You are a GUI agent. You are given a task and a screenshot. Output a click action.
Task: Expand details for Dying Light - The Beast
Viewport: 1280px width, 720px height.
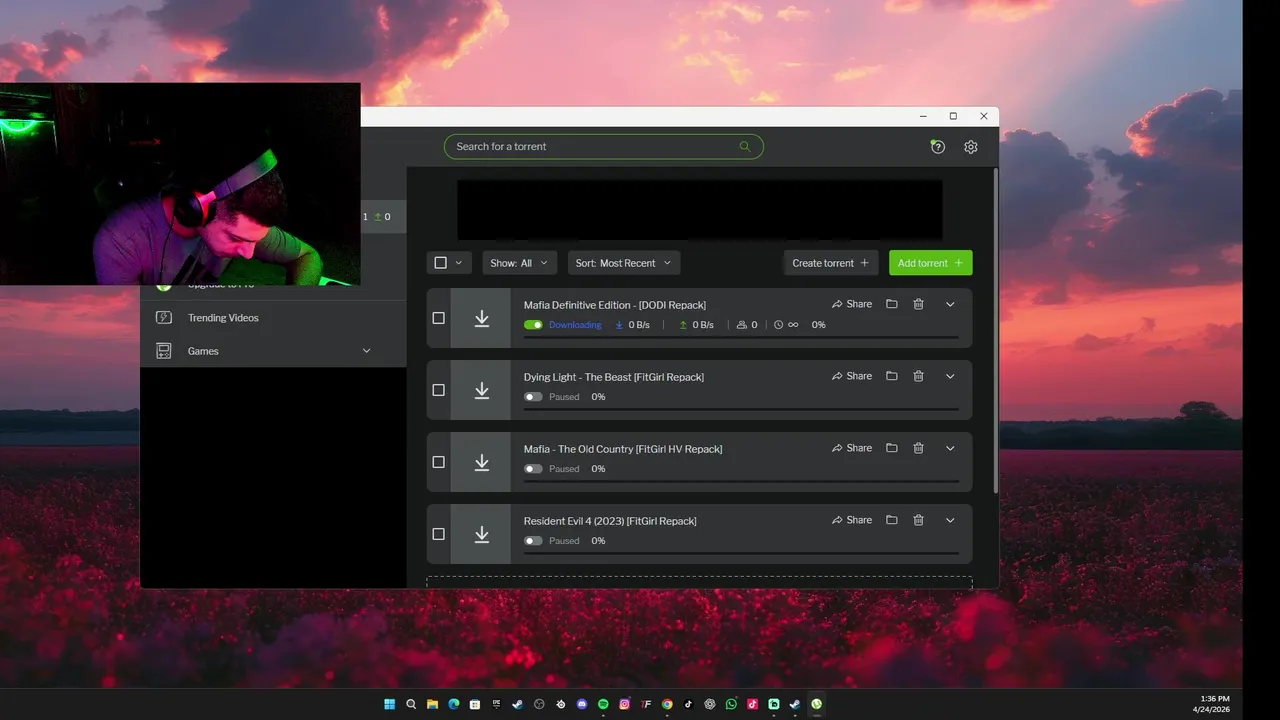[x=950, y=376]
